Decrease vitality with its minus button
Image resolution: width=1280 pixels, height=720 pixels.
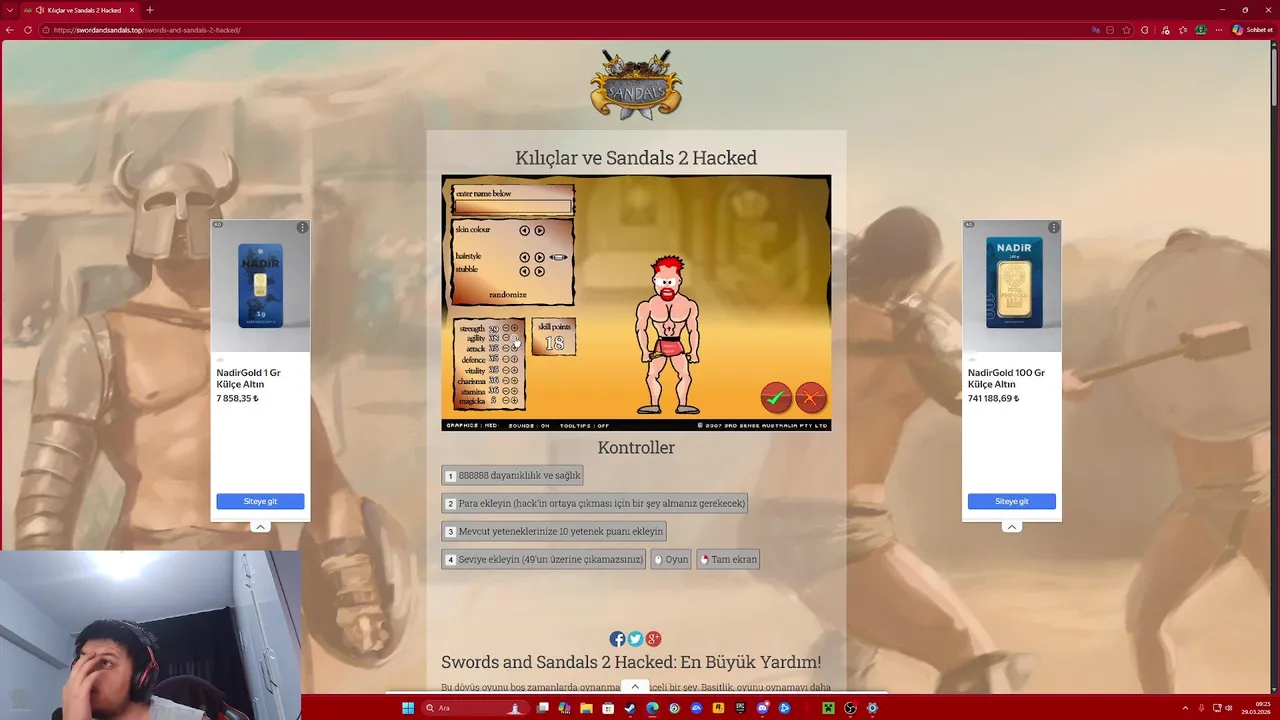click(506, 370)
